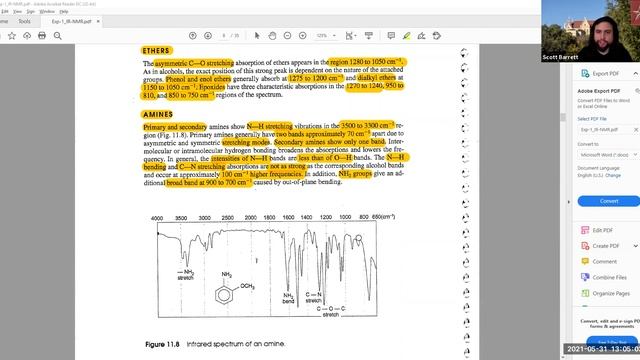Click the Select PDF File label
The image size is (640, 360).
(592, 119)
